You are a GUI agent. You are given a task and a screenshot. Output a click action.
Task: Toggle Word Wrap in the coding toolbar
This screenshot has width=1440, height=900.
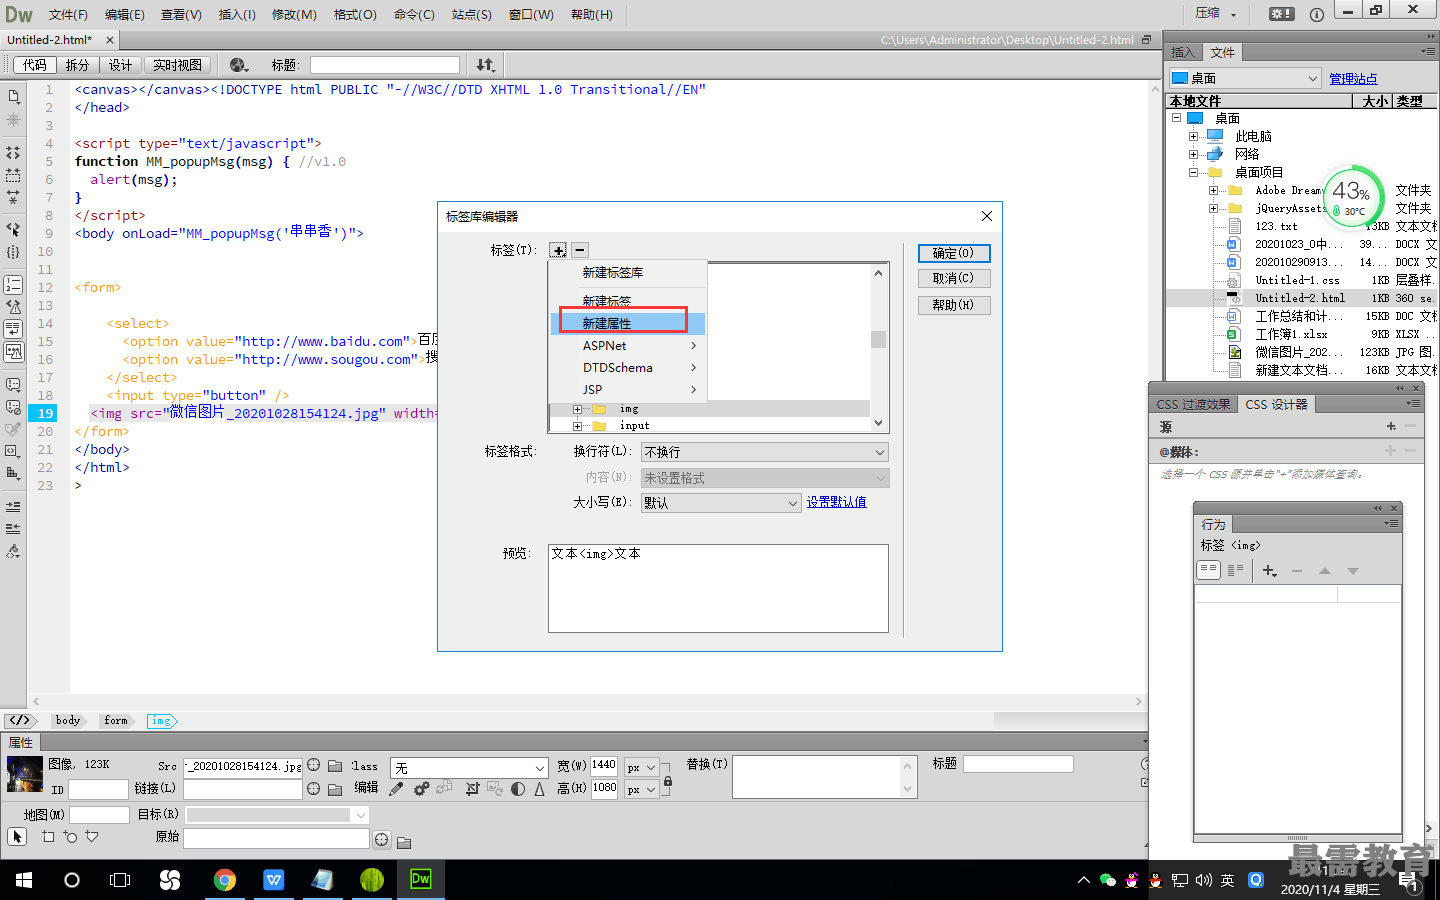point(13,328)
